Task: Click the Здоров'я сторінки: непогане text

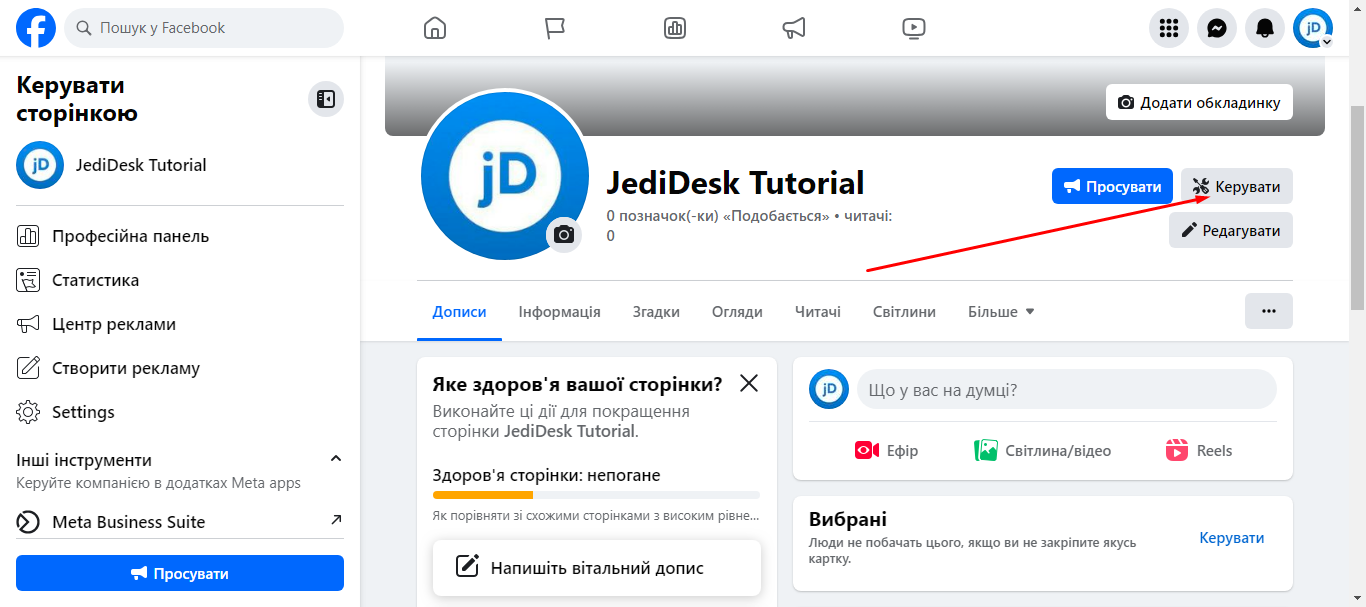Action: pos(547,475)
